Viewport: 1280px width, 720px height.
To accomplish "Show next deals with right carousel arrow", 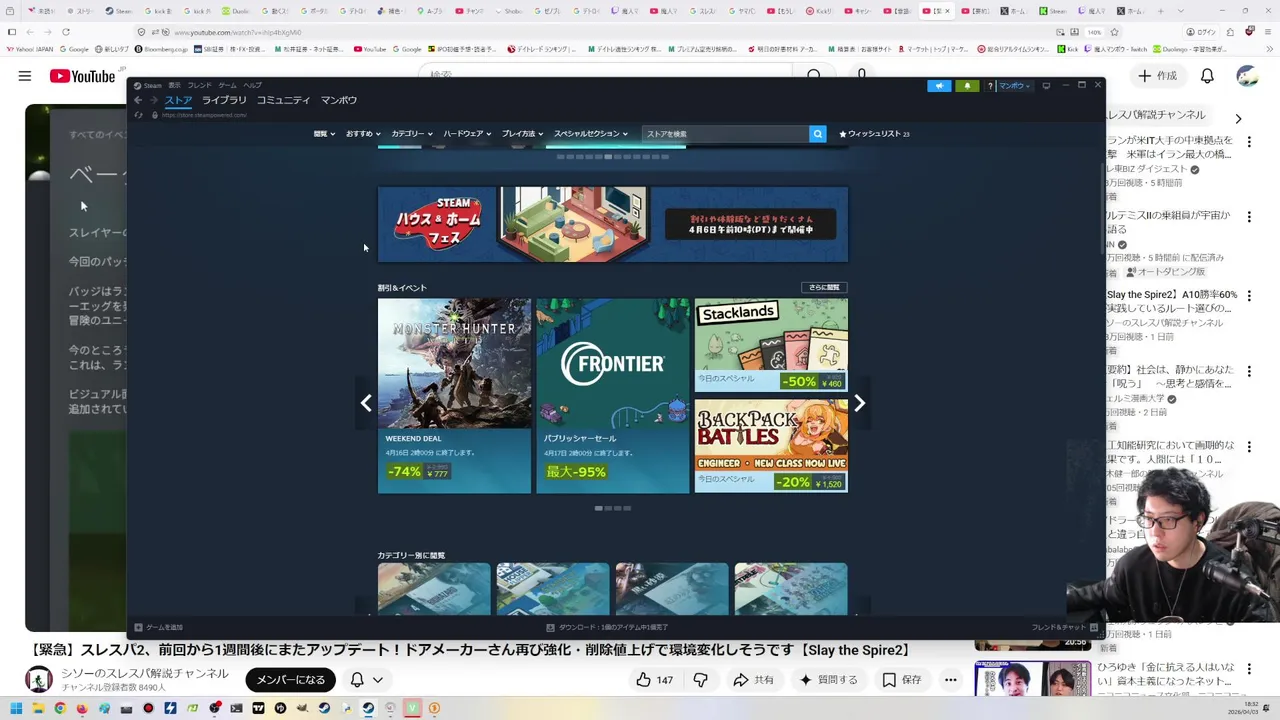I will tap(859, 403).
